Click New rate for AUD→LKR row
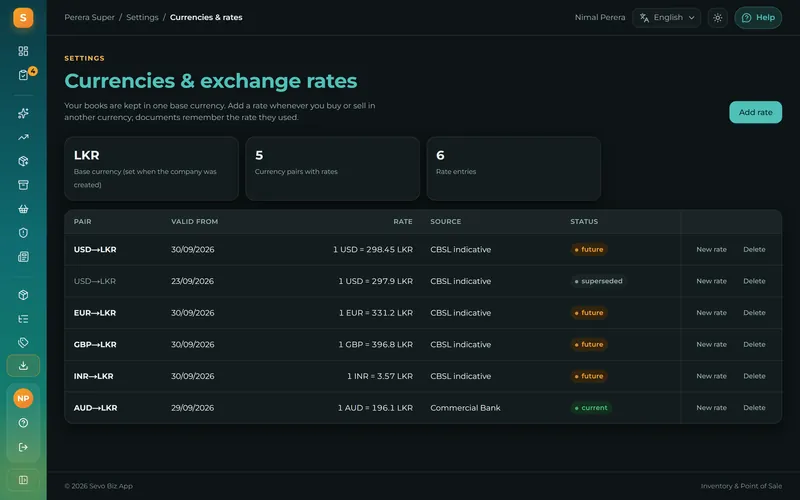 pos(711,408)
